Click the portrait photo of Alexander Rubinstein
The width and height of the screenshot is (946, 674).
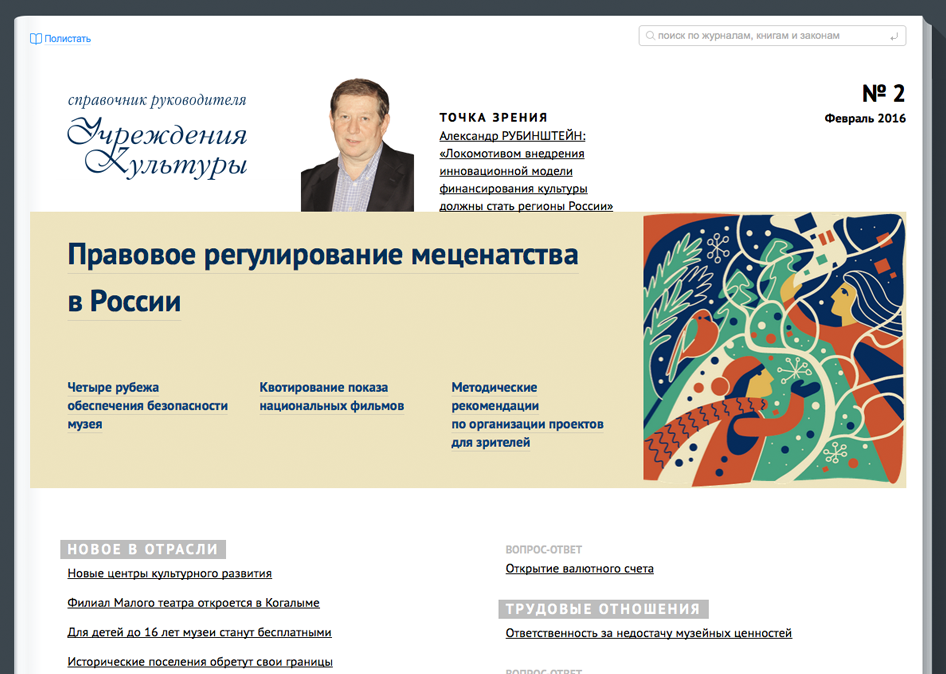point(357,145)
